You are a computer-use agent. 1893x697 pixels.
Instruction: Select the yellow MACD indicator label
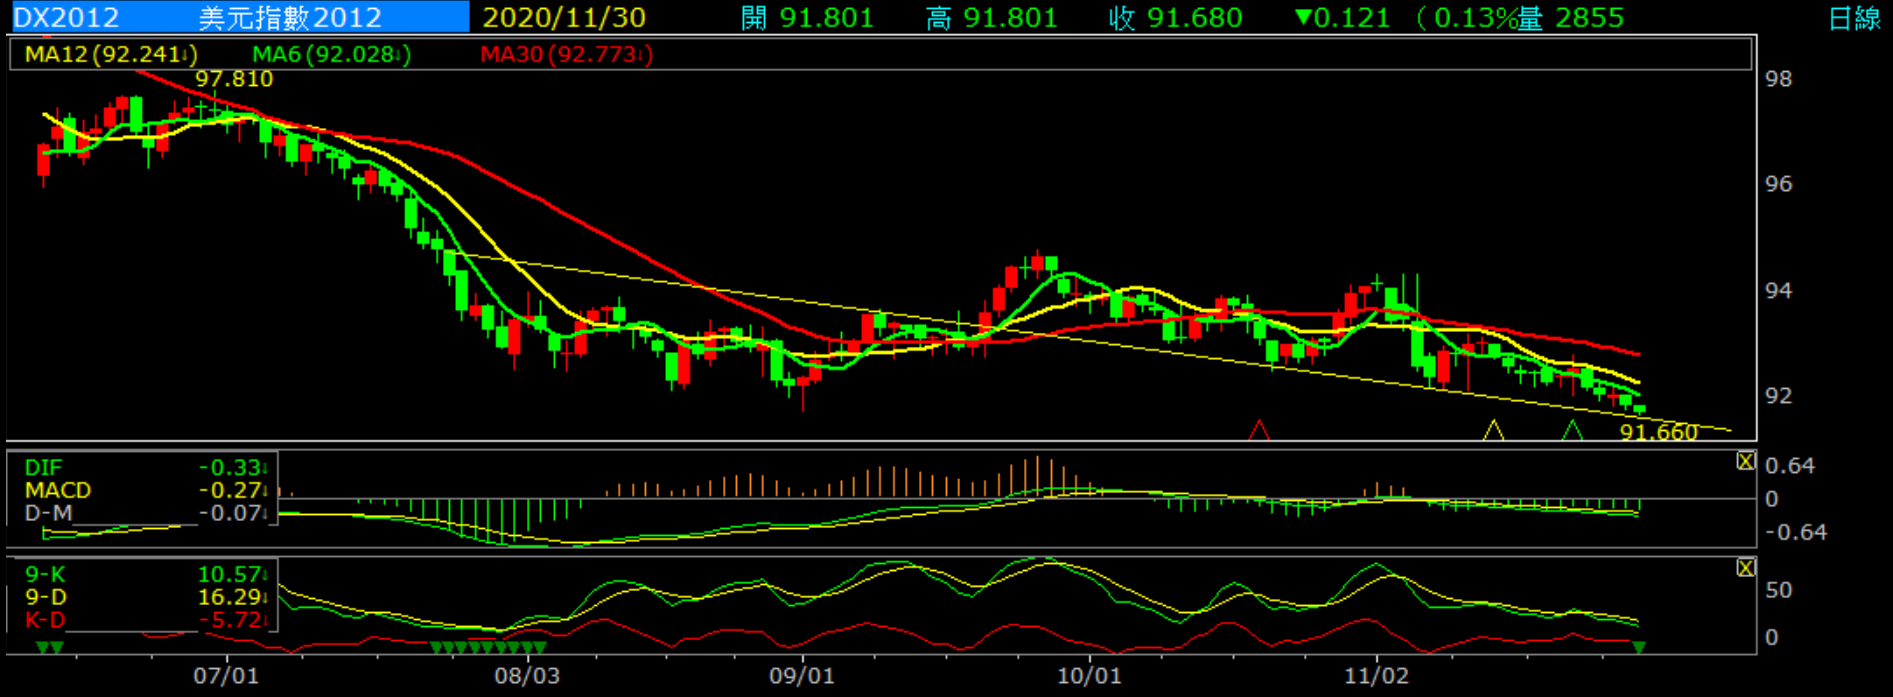point(57,490)
